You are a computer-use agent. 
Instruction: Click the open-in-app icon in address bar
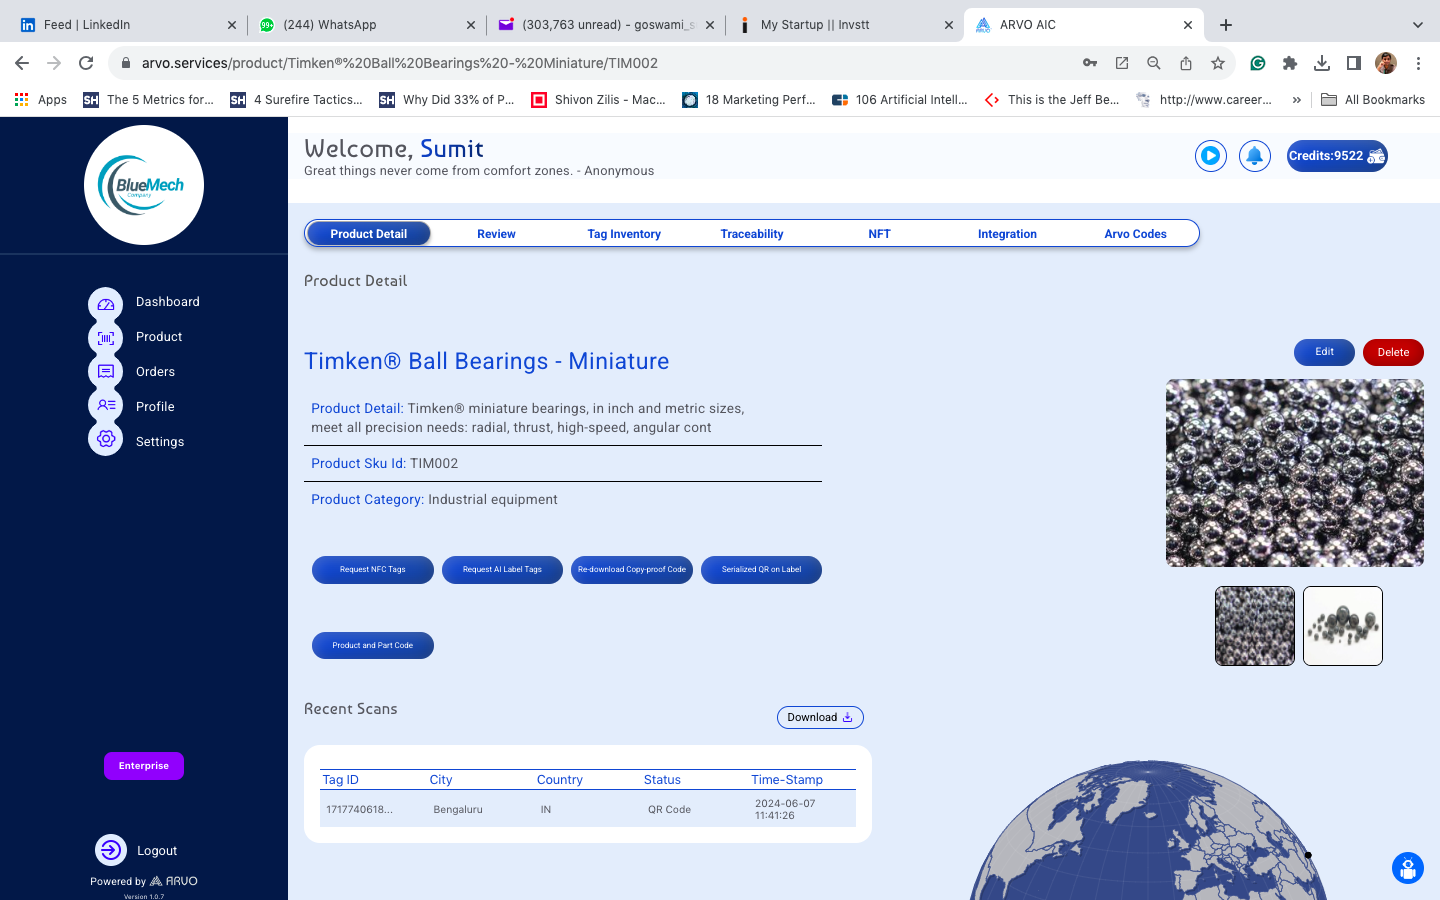tap(1122, 63)
